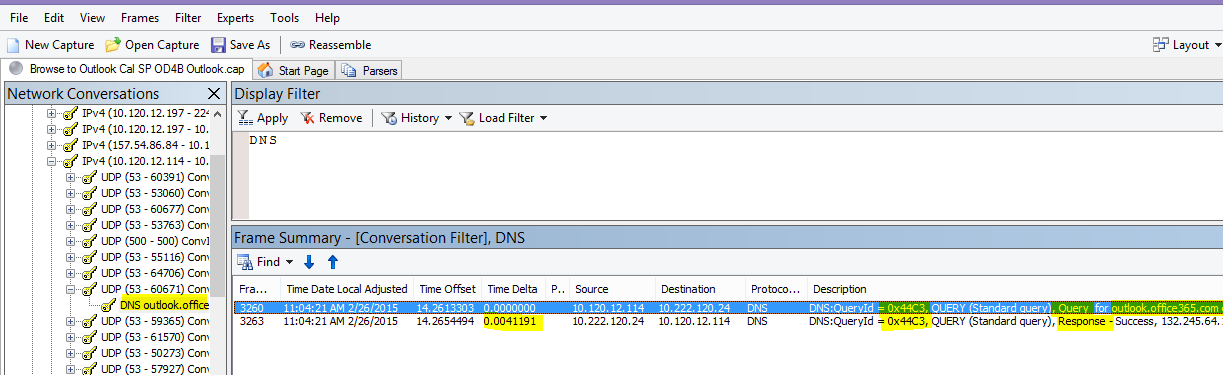Apply the display filter

coord(264,118)
